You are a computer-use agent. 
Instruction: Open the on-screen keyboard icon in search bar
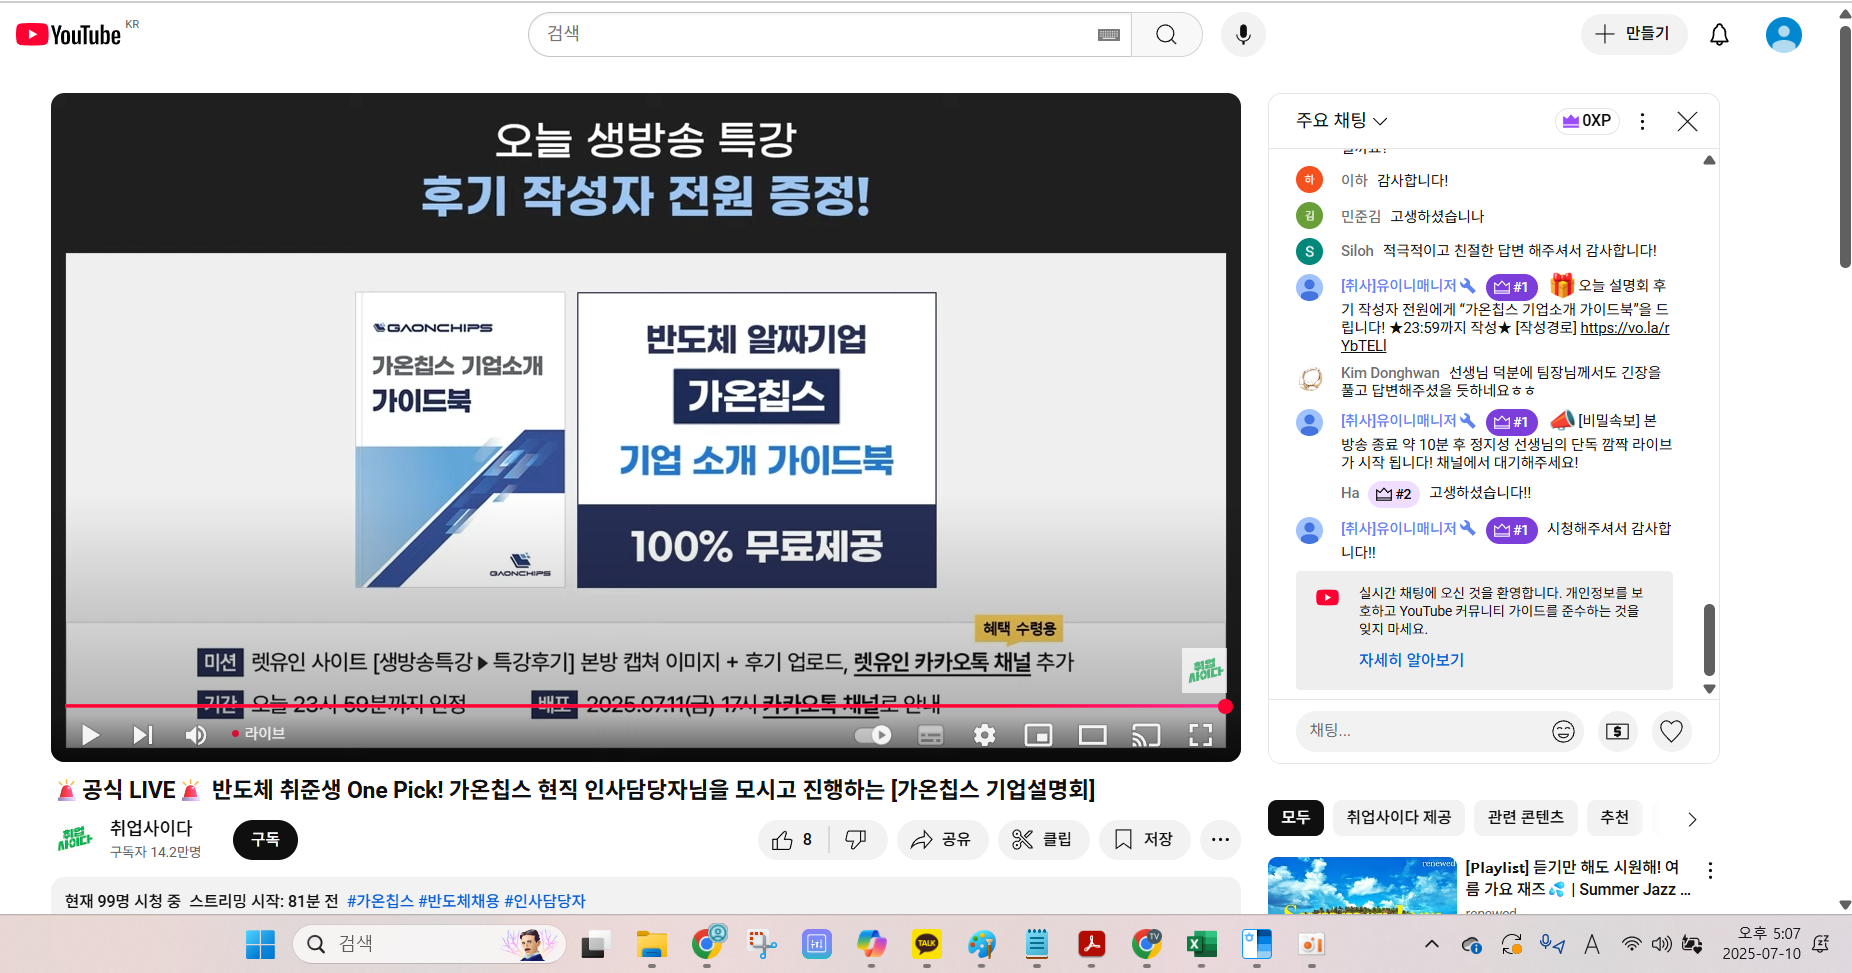pyautogui.click(x=1108, y=35)
